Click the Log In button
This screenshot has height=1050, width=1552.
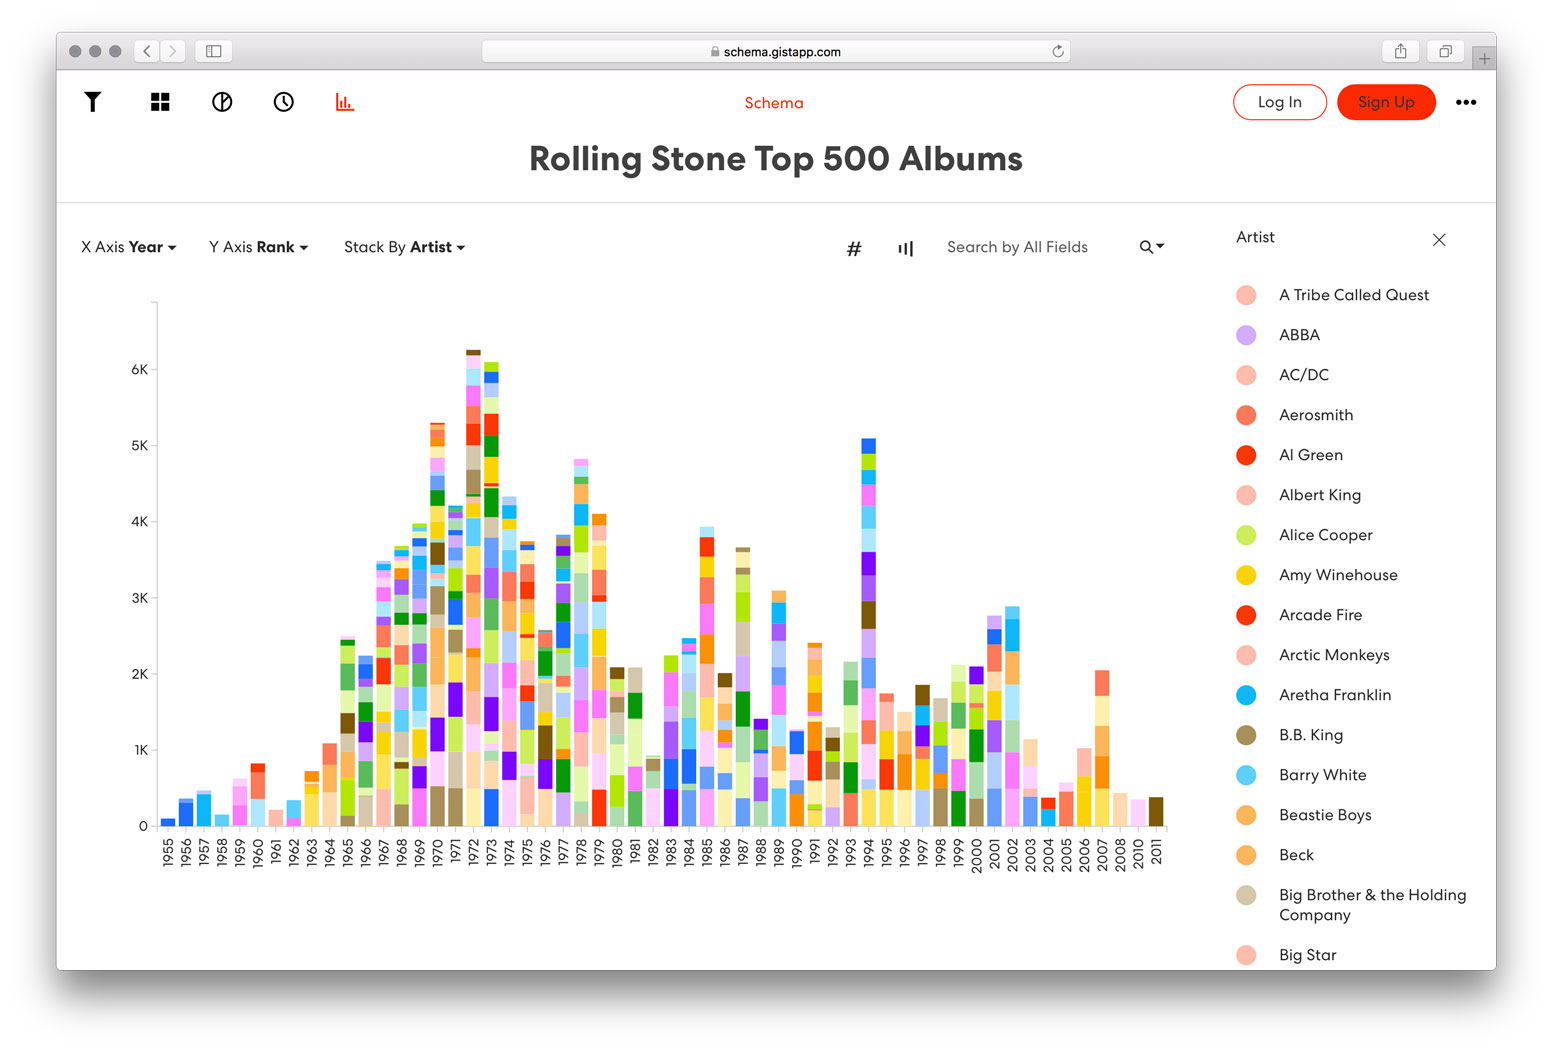1280,102
